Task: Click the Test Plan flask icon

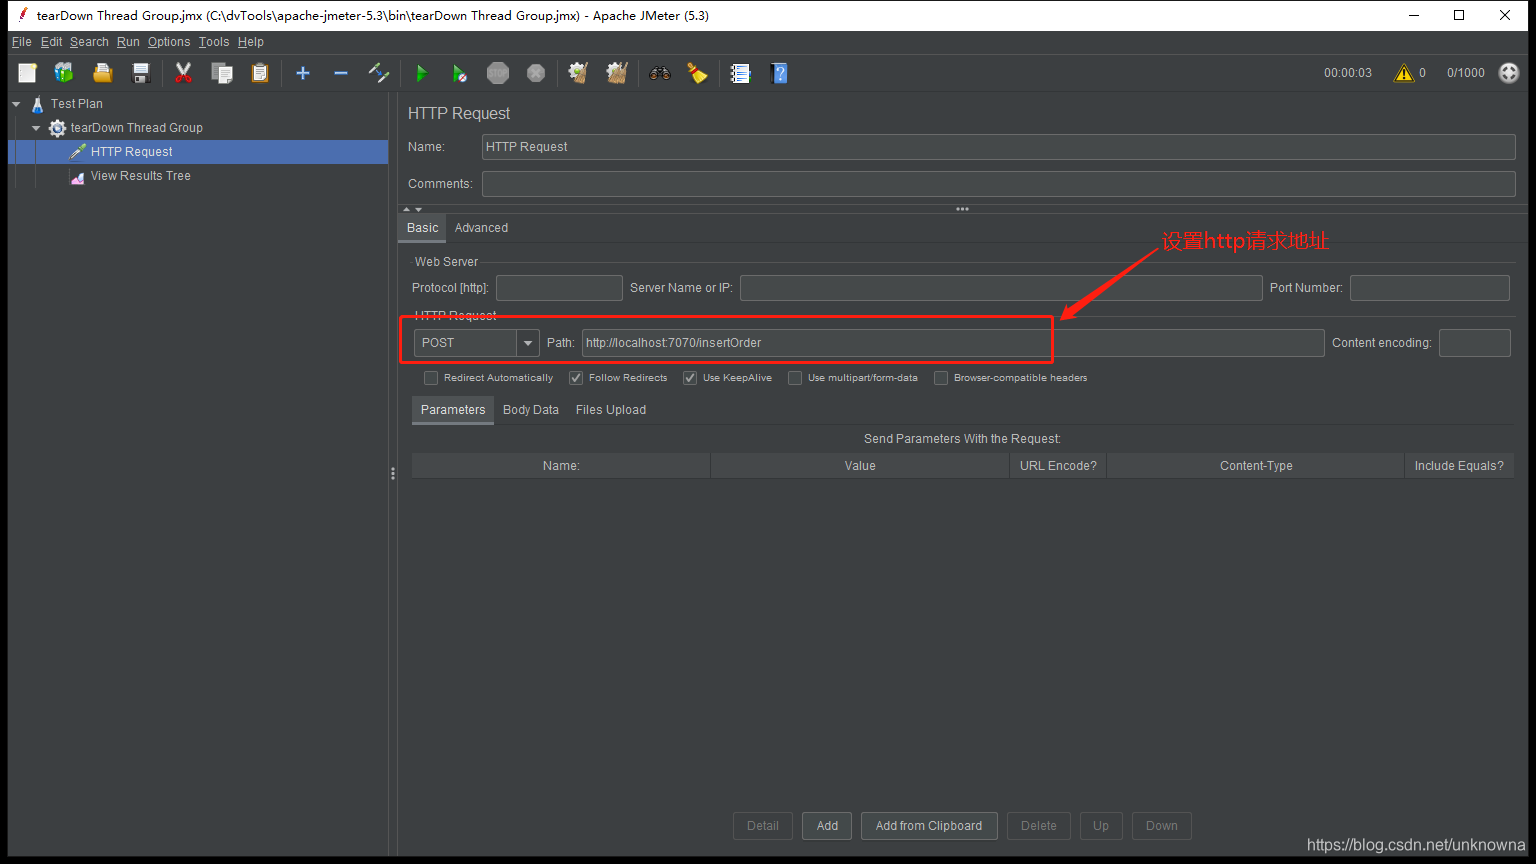Action: point(37,104)
